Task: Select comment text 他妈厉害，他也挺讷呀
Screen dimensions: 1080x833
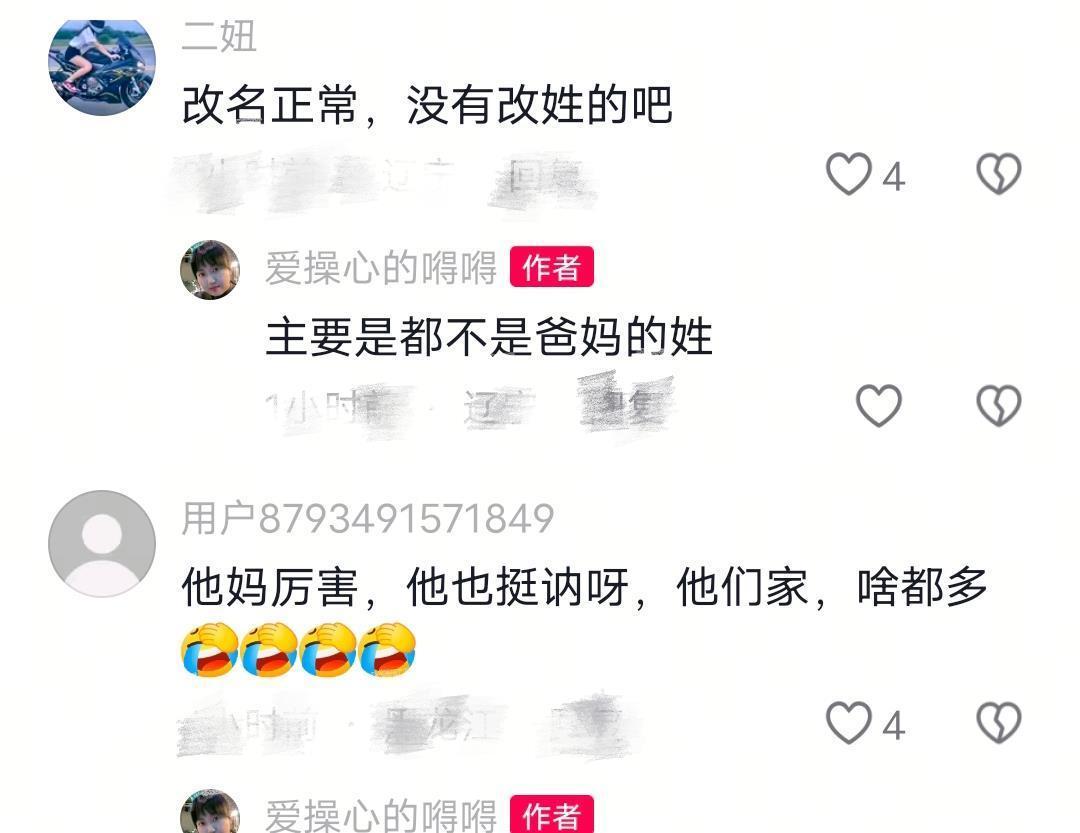Action: click(405, 588)
